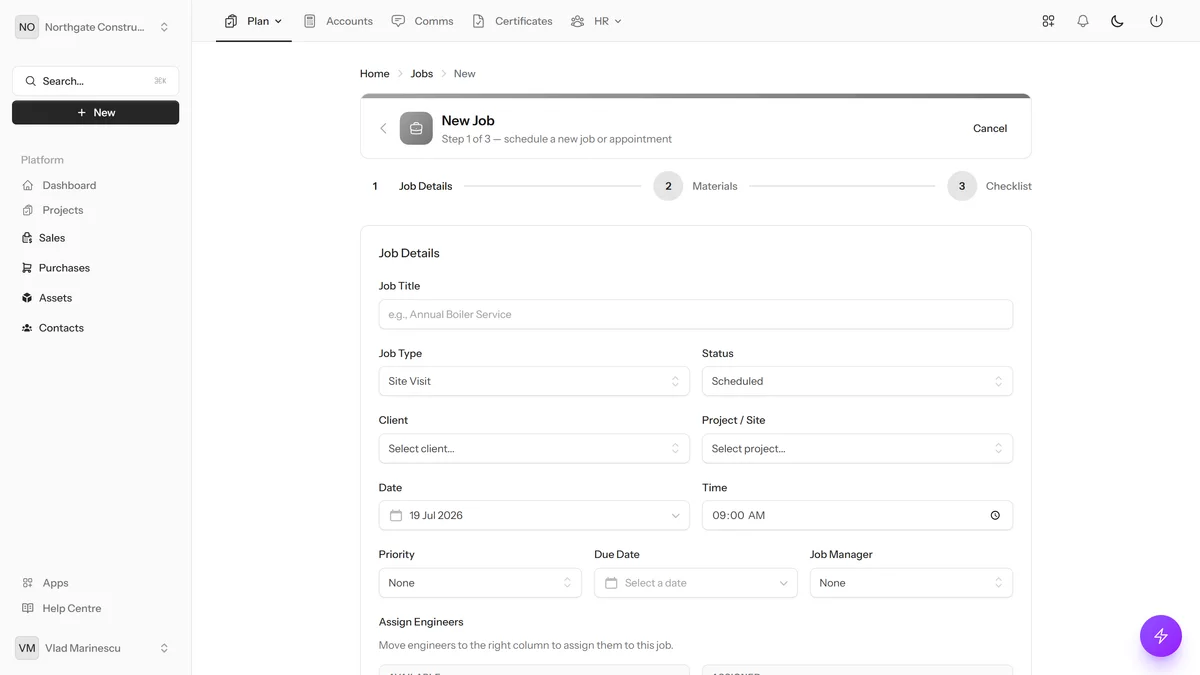Click the VM user avatar

(x=27, y=648)
